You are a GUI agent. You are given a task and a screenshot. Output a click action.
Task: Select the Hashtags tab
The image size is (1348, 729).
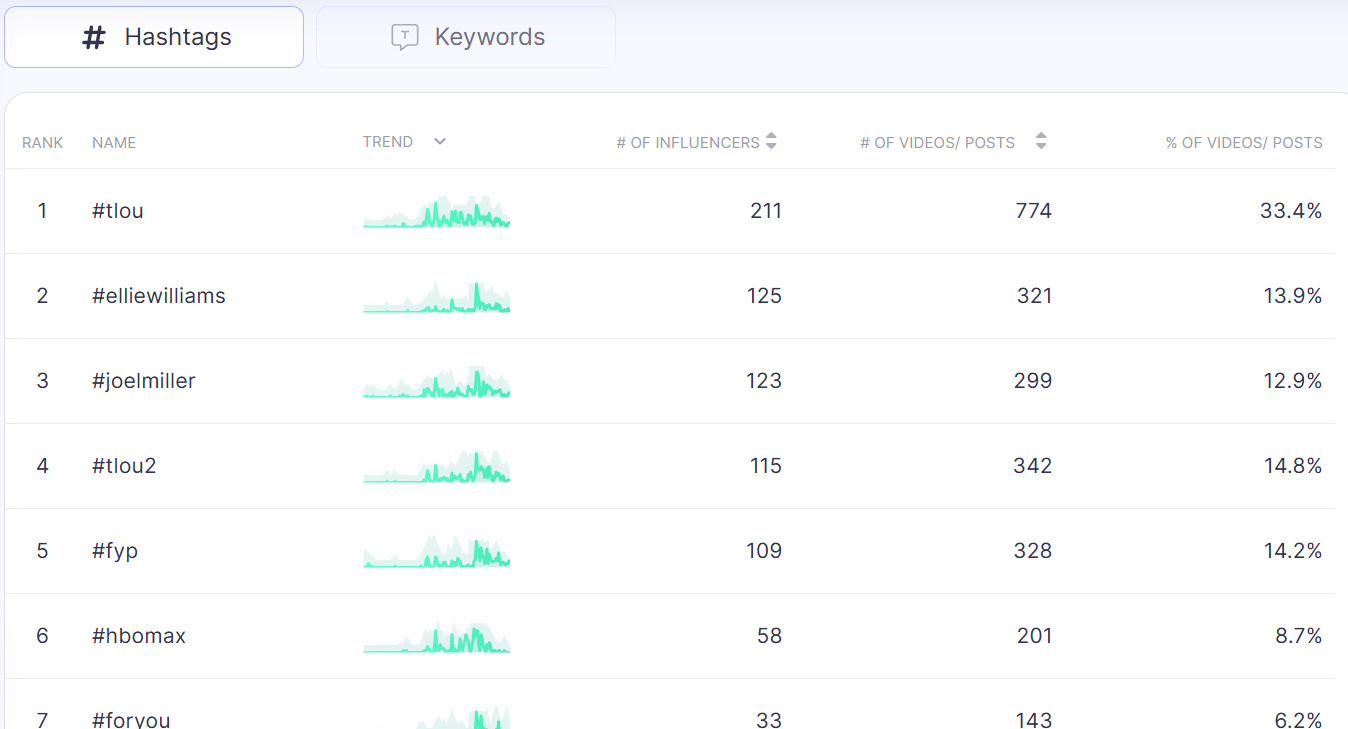154,37
